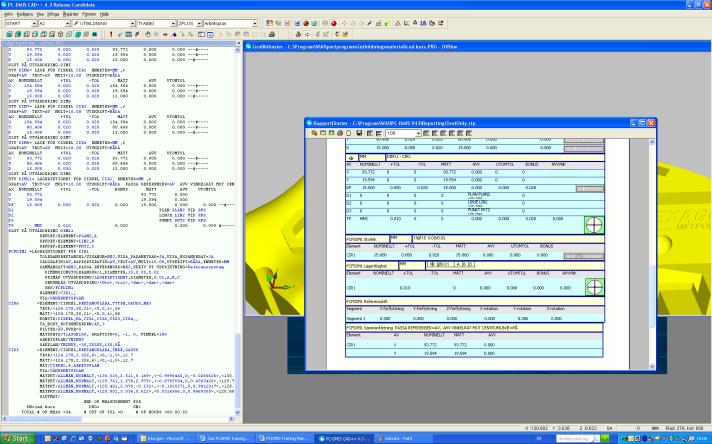Open the Visa menu
The height and width of the screenshot is (444, 712).
pyautogui.click(x=40, y=15)
